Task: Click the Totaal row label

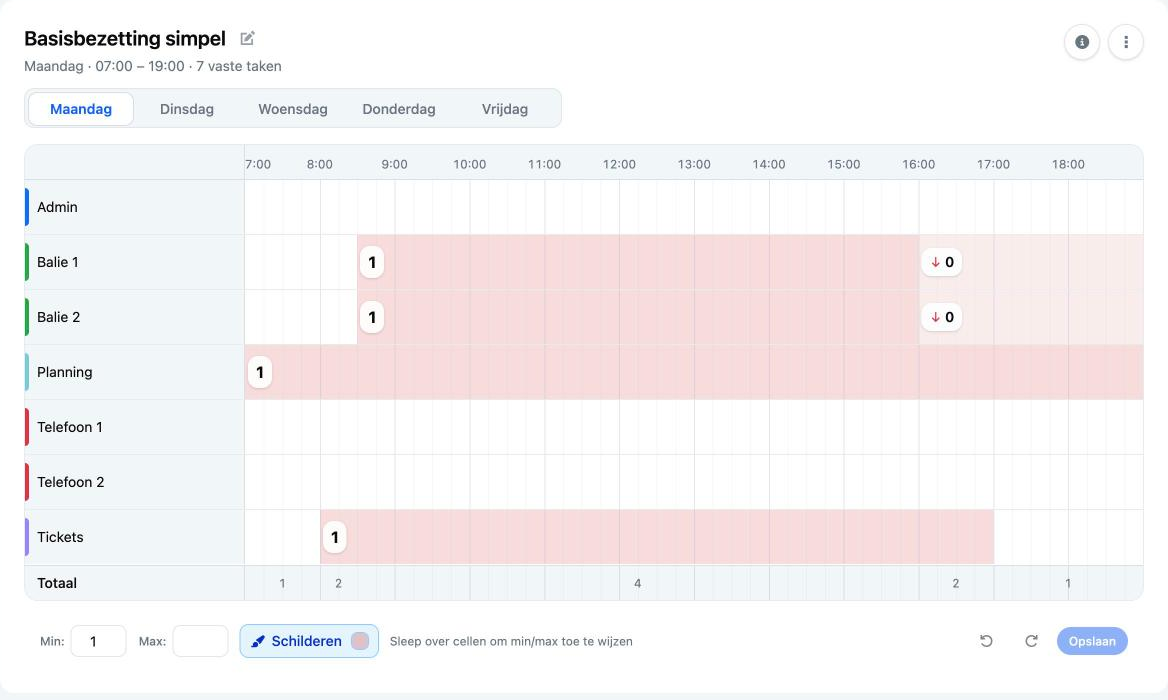Action: [57, 583]
